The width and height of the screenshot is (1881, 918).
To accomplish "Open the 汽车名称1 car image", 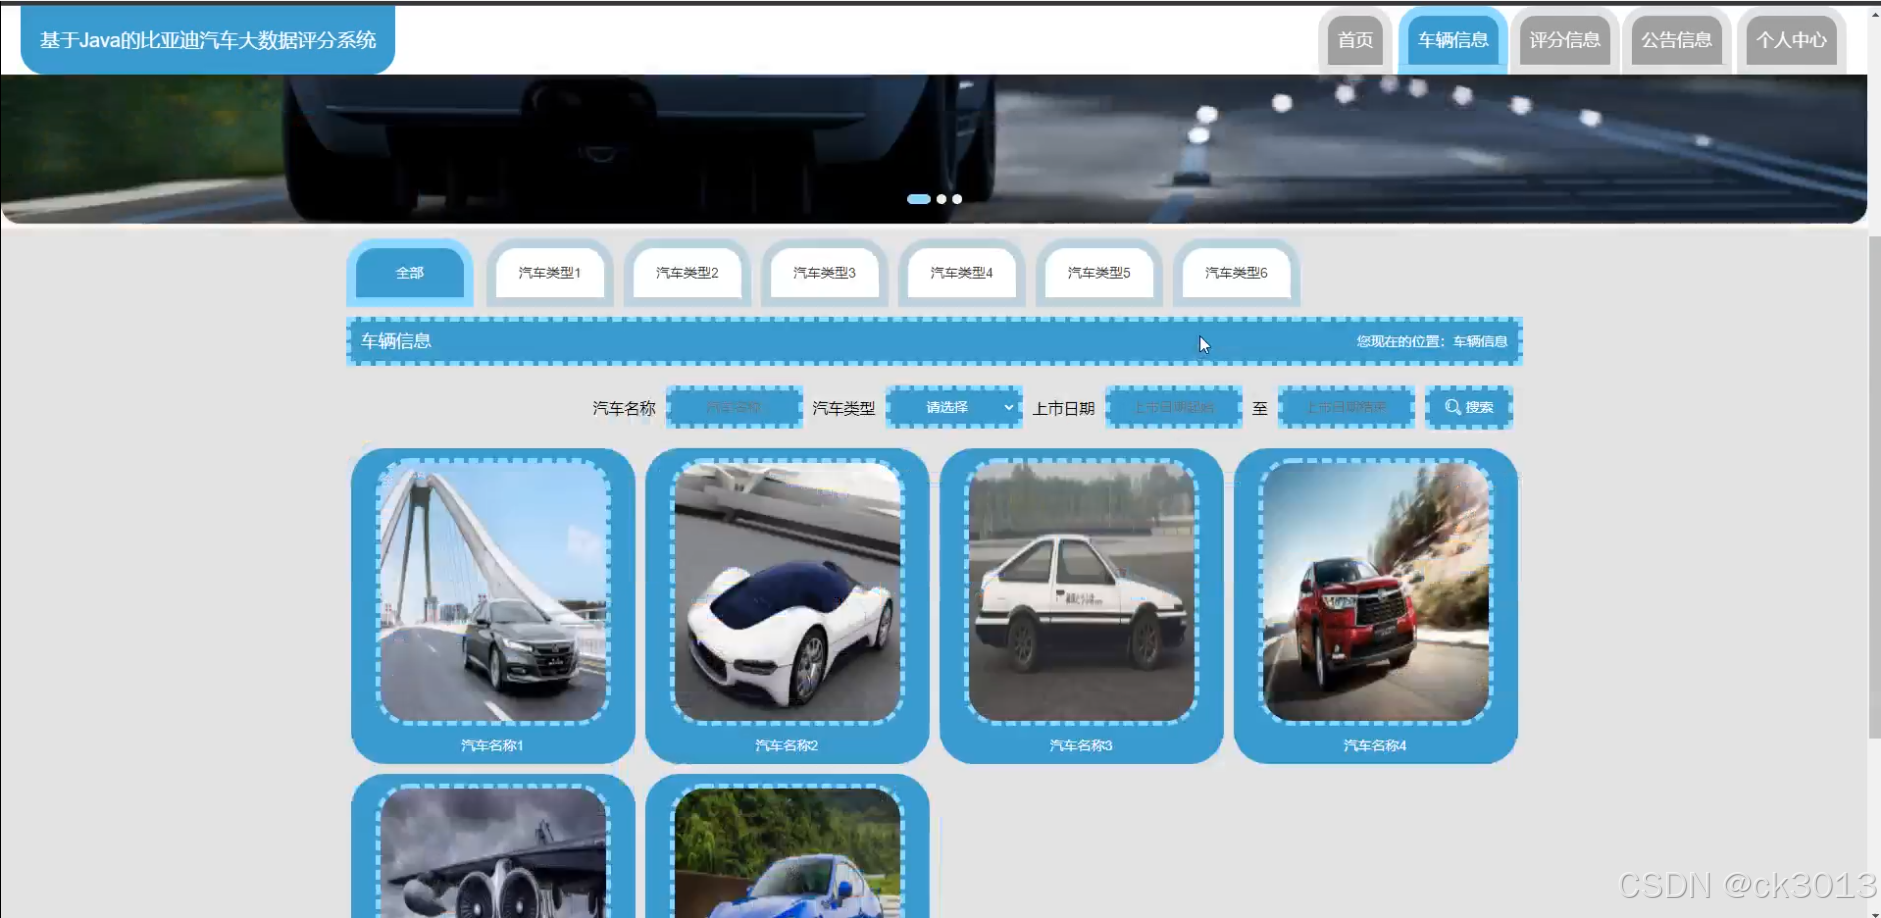I will coord(493,591).
